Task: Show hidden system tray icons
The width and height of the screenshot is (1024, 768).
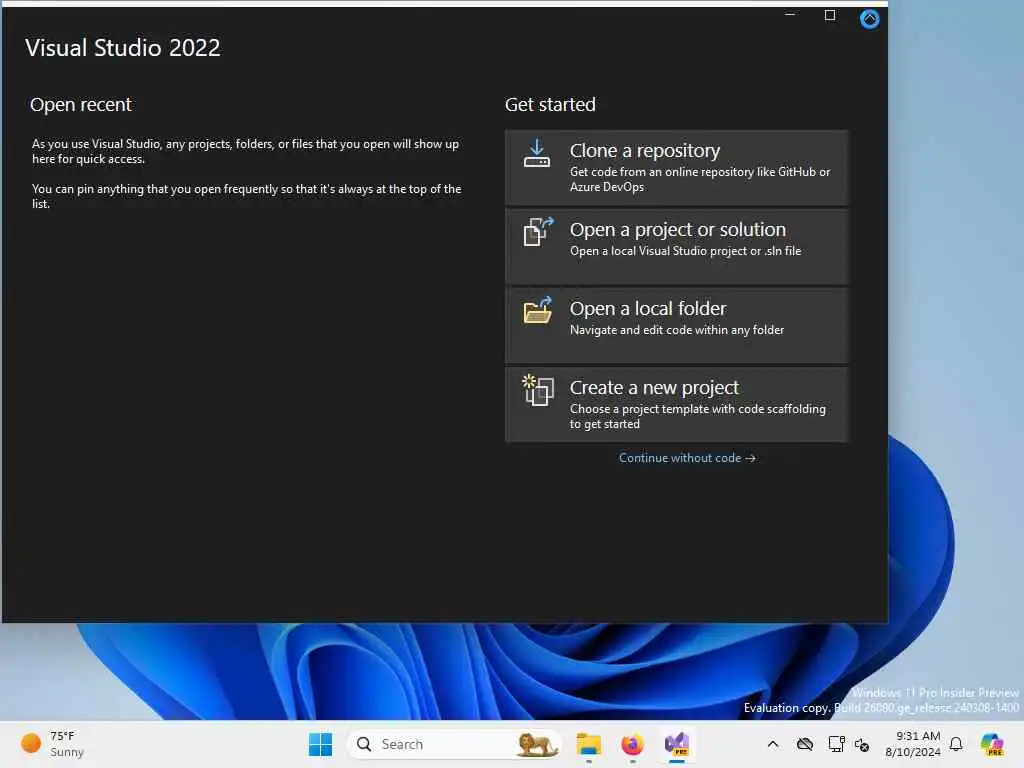Action: point(773,744)
